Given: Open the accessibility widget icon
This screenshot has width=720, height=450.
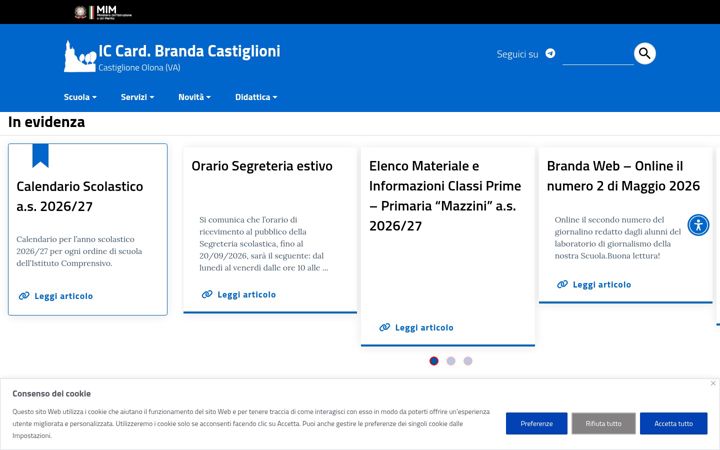Looking at the screenshot, I should (x=698, y=225).
